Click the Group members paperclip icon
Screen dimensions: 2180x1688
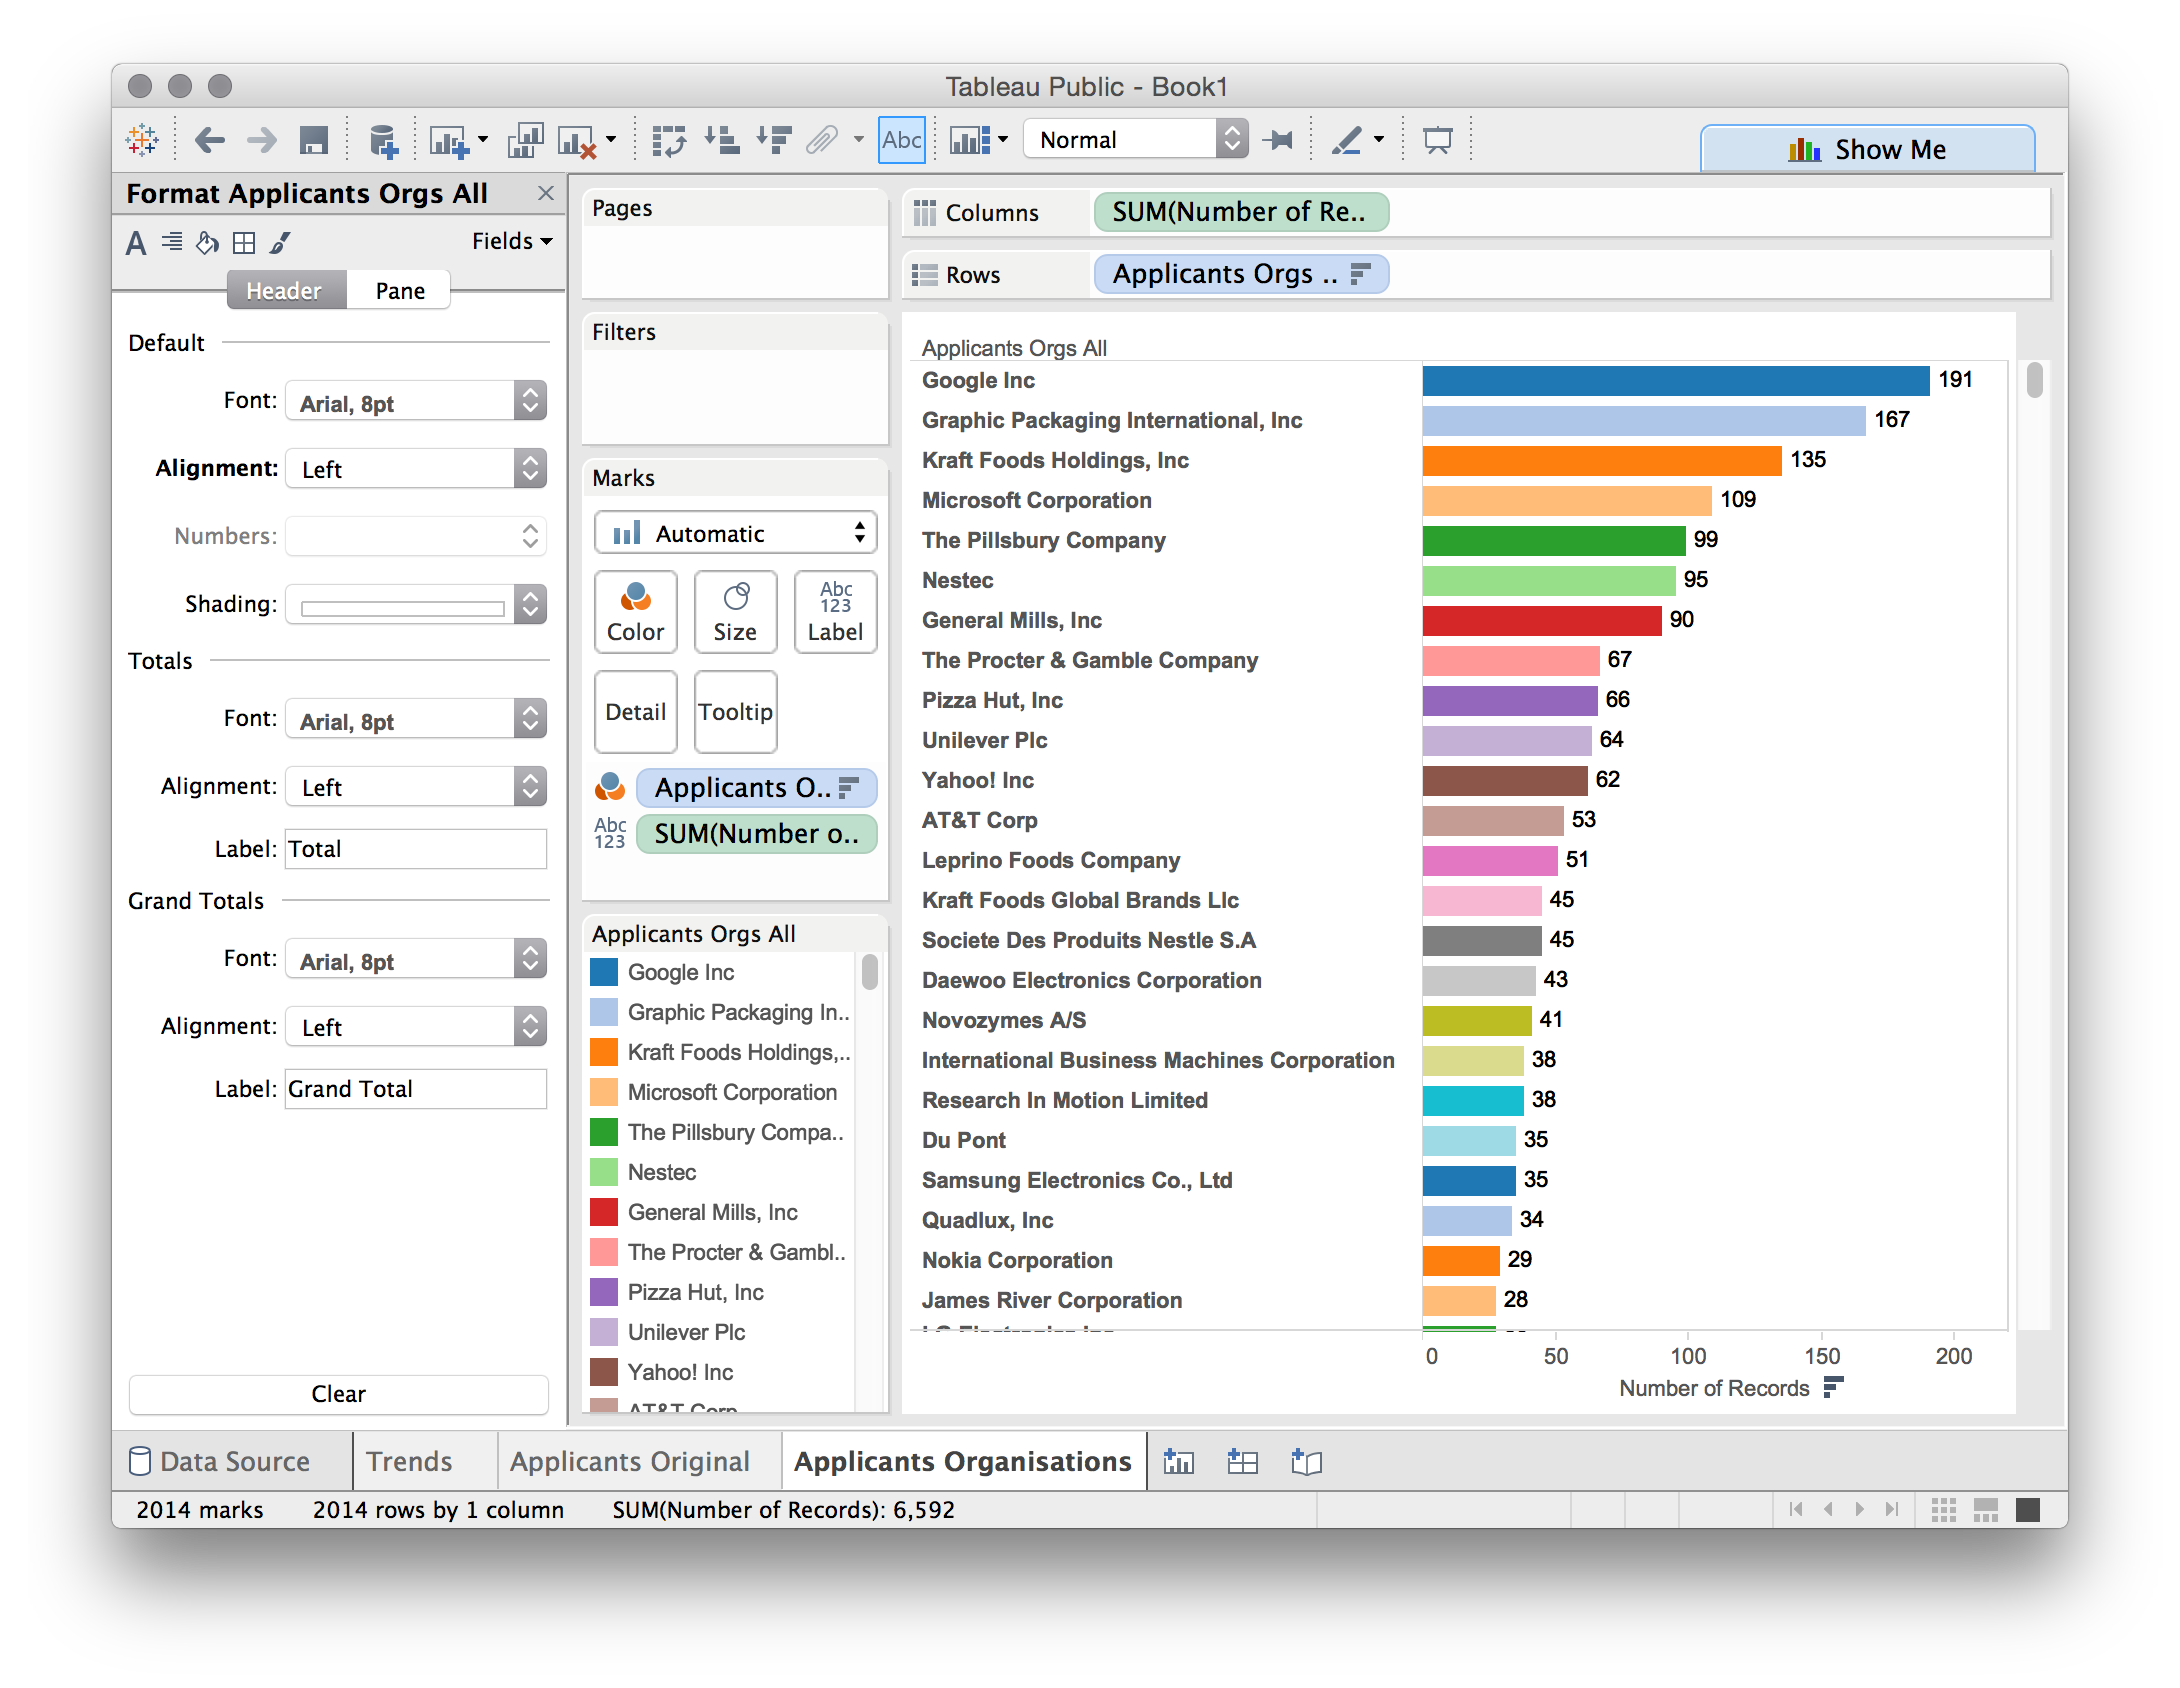(822, 140)
